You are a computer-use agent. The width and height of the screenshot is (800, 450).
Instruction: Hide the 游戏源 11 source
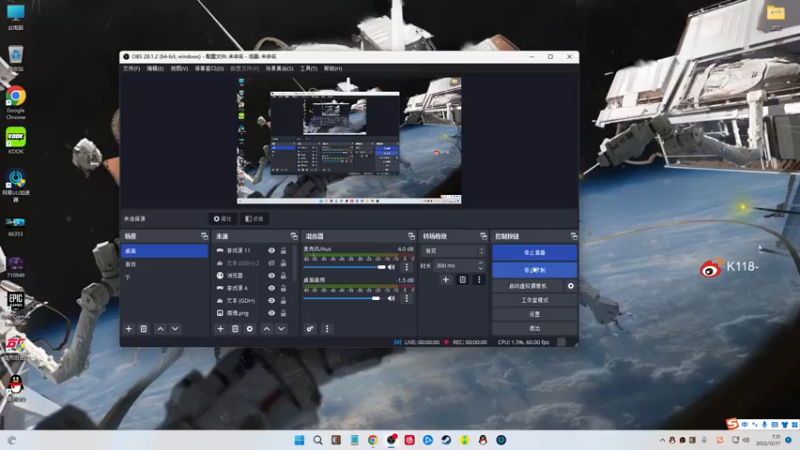271,251
